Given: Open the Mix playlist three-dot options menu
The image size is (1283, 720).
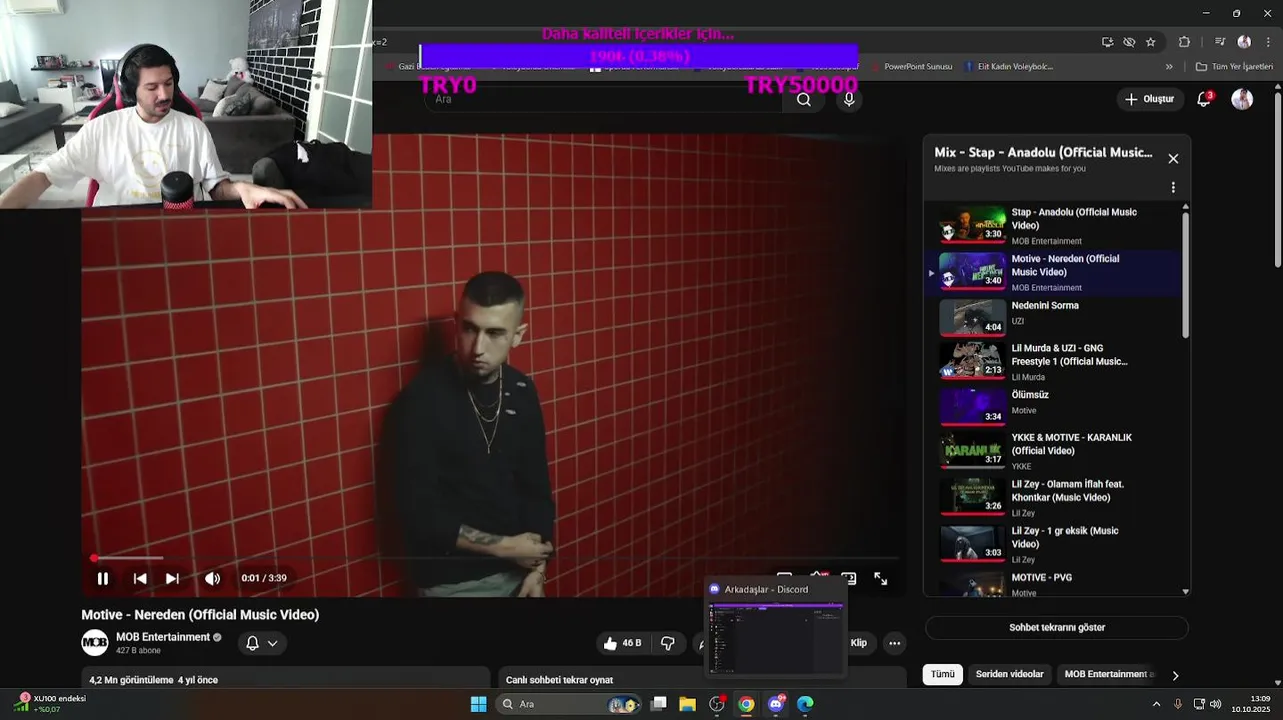Looking at the screenshot, I should click(1173, 187).
